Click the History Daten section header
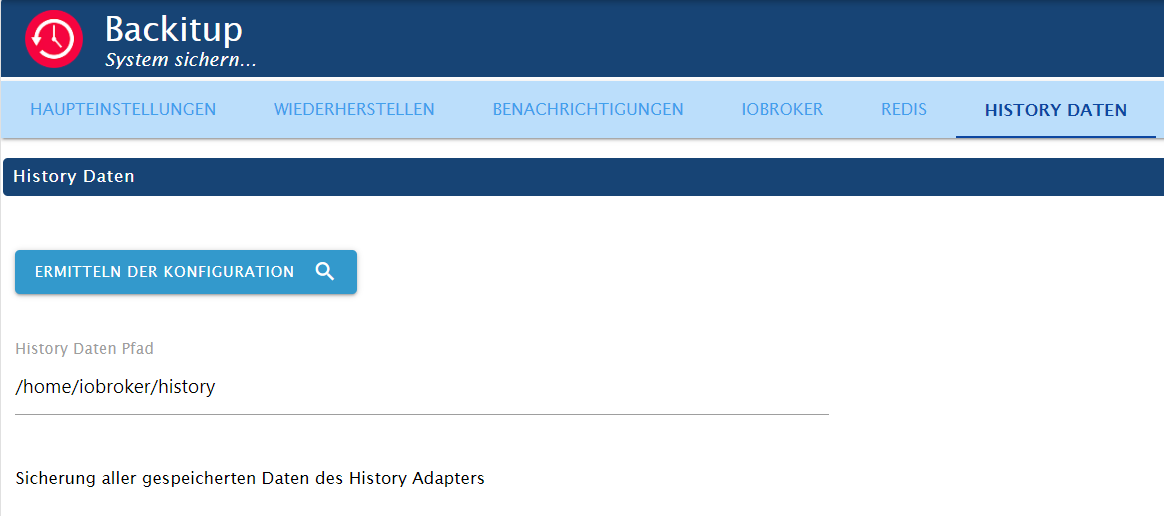Viewport: 1164px width, 516px height. coord(583,177)
